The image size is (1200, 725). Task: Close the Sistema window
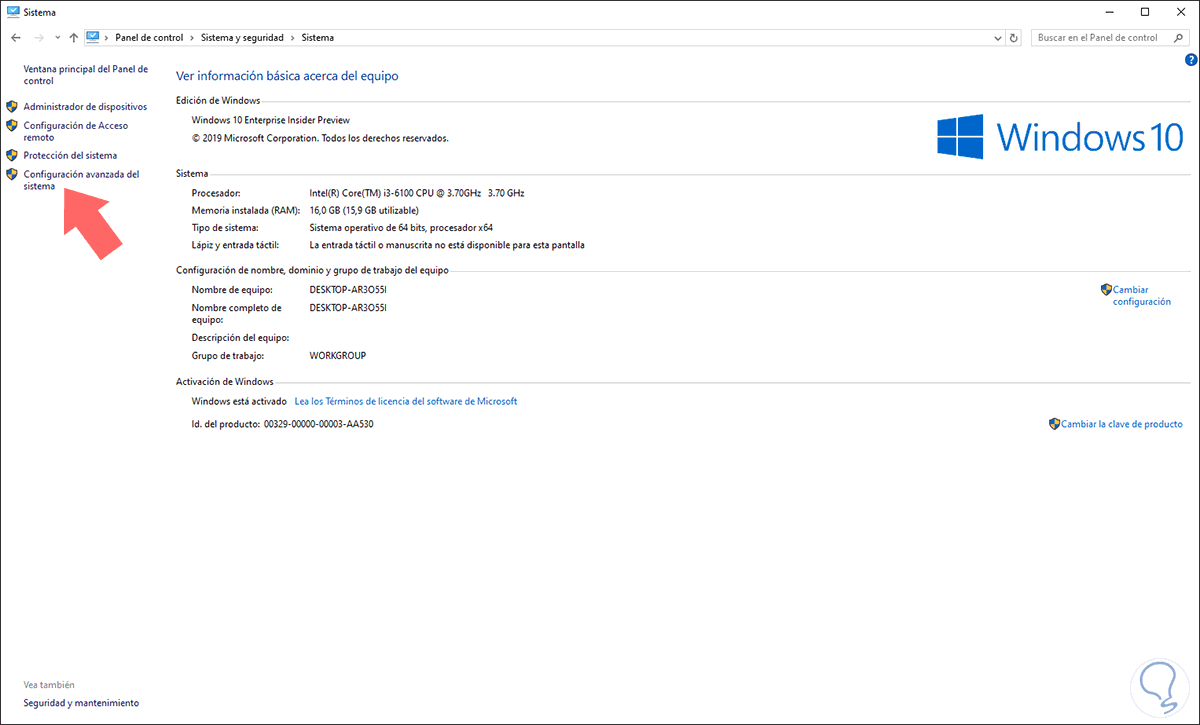(1180, 12)
